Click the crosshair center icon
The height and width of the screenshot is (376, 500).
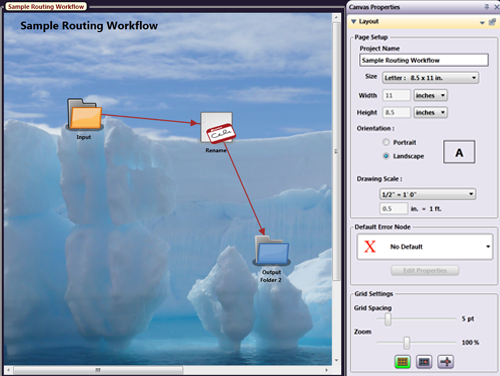[x=446, y=362]
